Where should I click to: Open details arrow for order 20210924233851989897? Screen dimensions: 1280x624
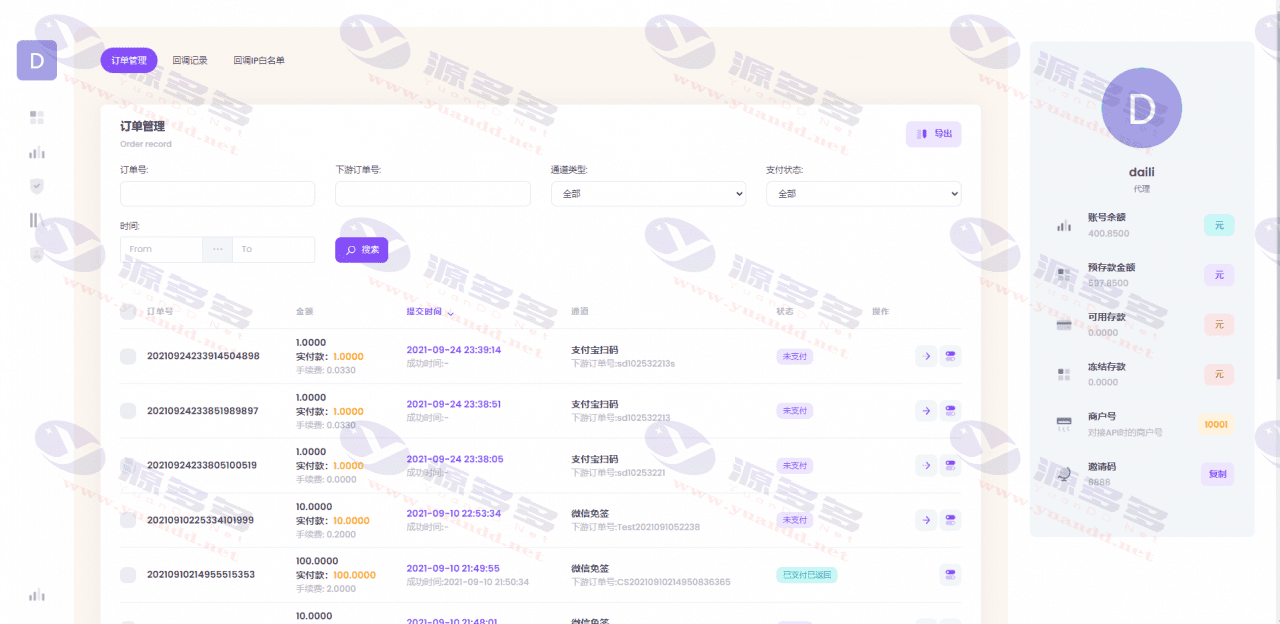point(926,410)
